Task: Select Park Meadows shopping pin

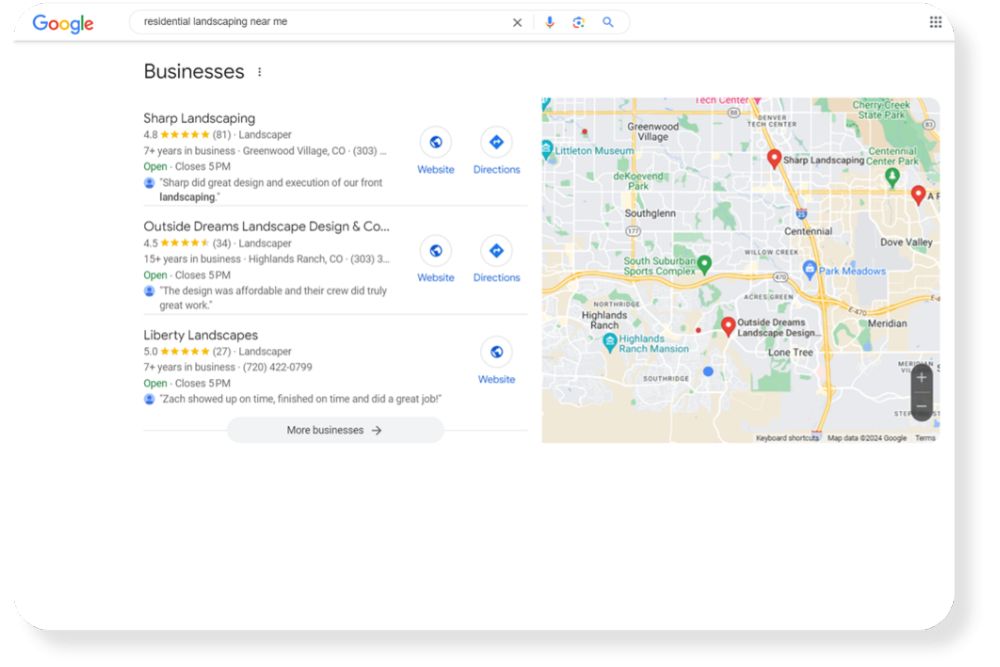Action: 809,270
